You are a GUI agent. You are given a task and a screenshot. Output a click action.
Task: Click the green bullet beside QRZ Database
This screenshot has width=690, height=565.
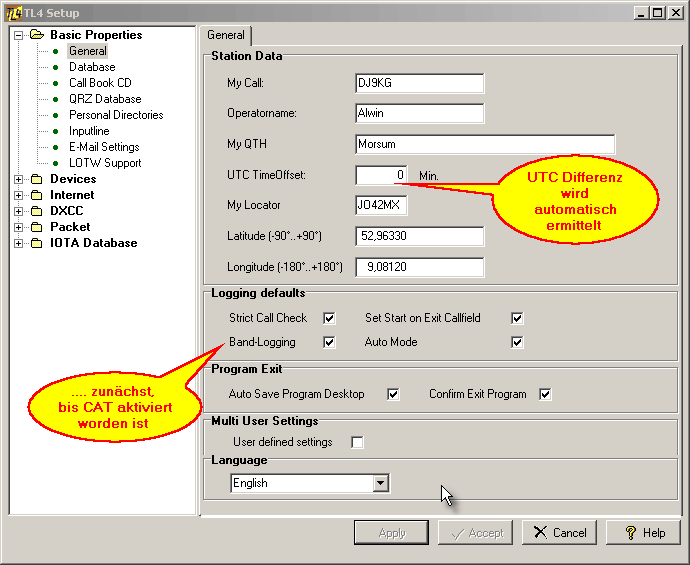tap(55, 99)
